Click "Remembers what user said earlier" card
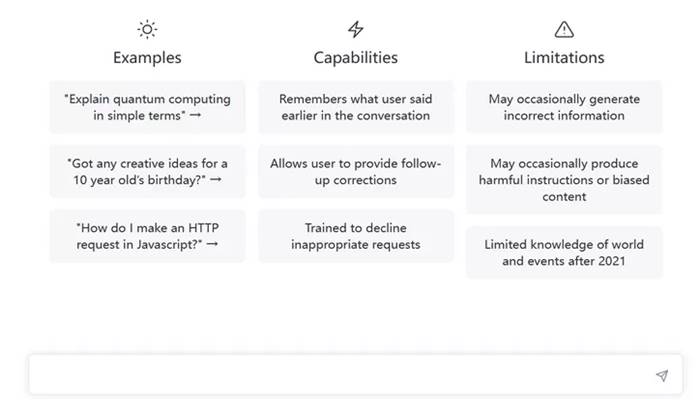This screenshot has width=700, height=400. point(356,107)
